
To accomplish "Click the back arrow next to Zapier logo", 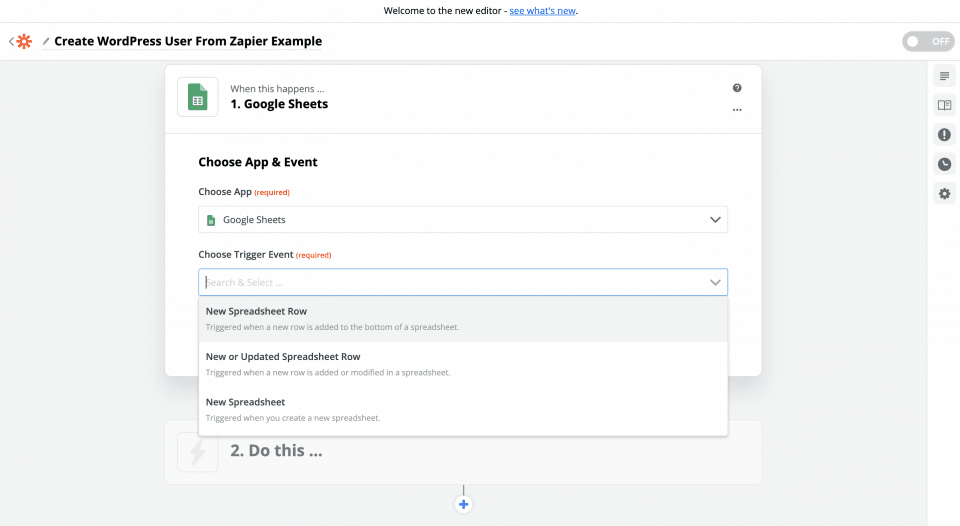I will click(x=11, y=41).
